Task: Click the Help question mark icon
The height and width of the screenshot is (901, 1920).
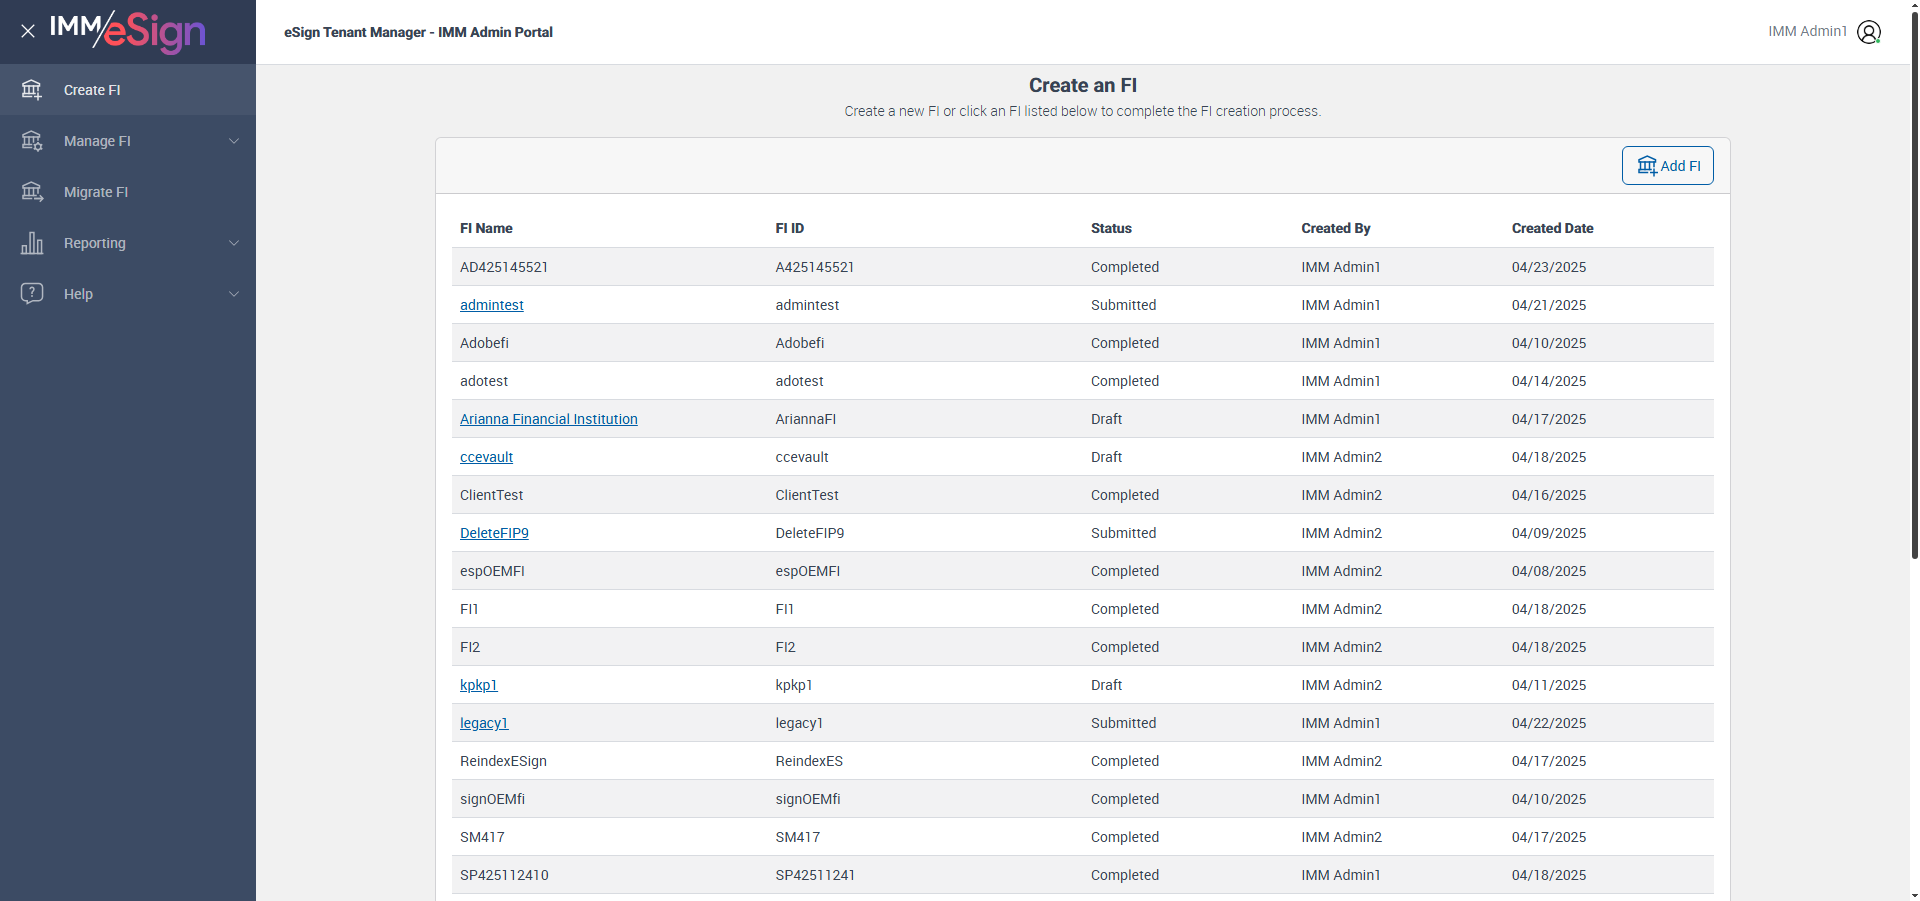Action: pyautogui.click(x=32, y=293)
